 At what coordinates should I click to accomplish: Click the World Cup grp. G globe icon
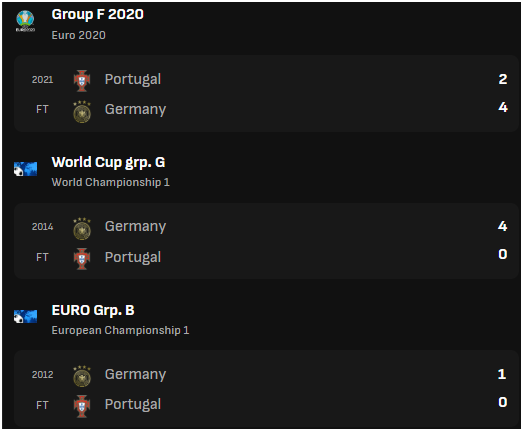click(25, 169)
